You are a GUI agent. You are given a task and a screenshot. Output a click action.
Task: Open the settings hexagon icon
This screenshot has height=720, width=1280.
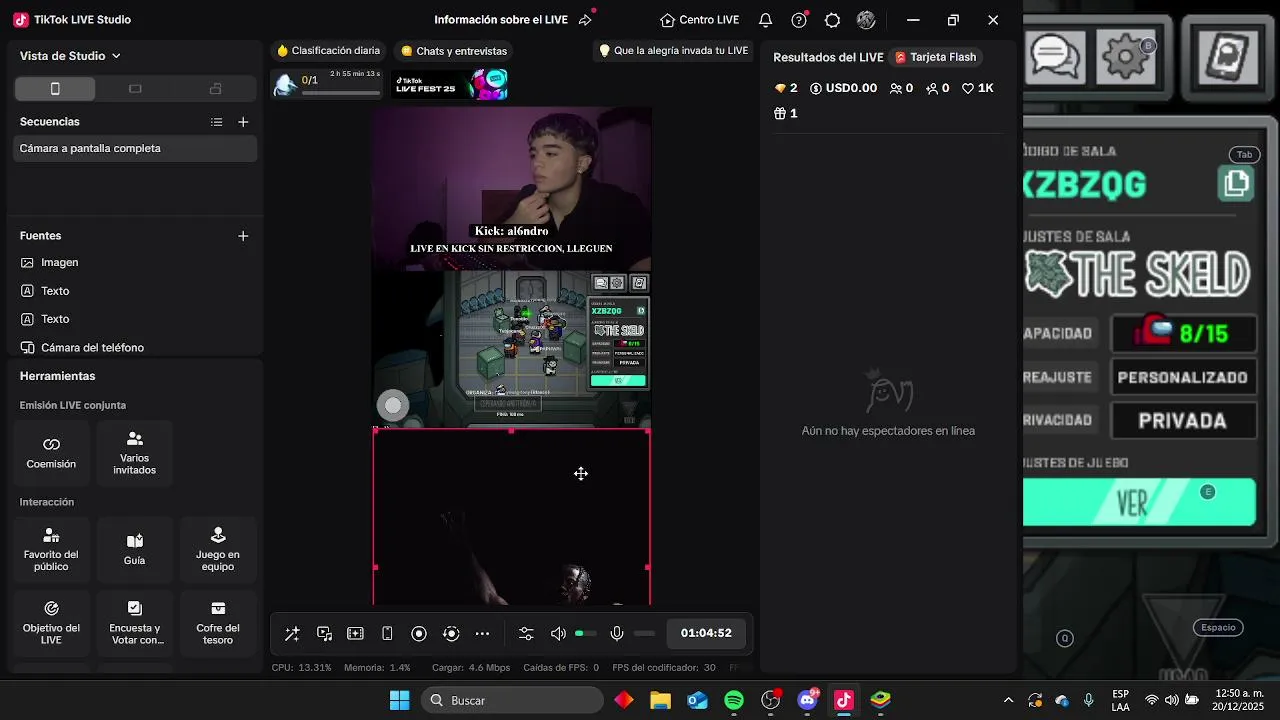[832, 20]
